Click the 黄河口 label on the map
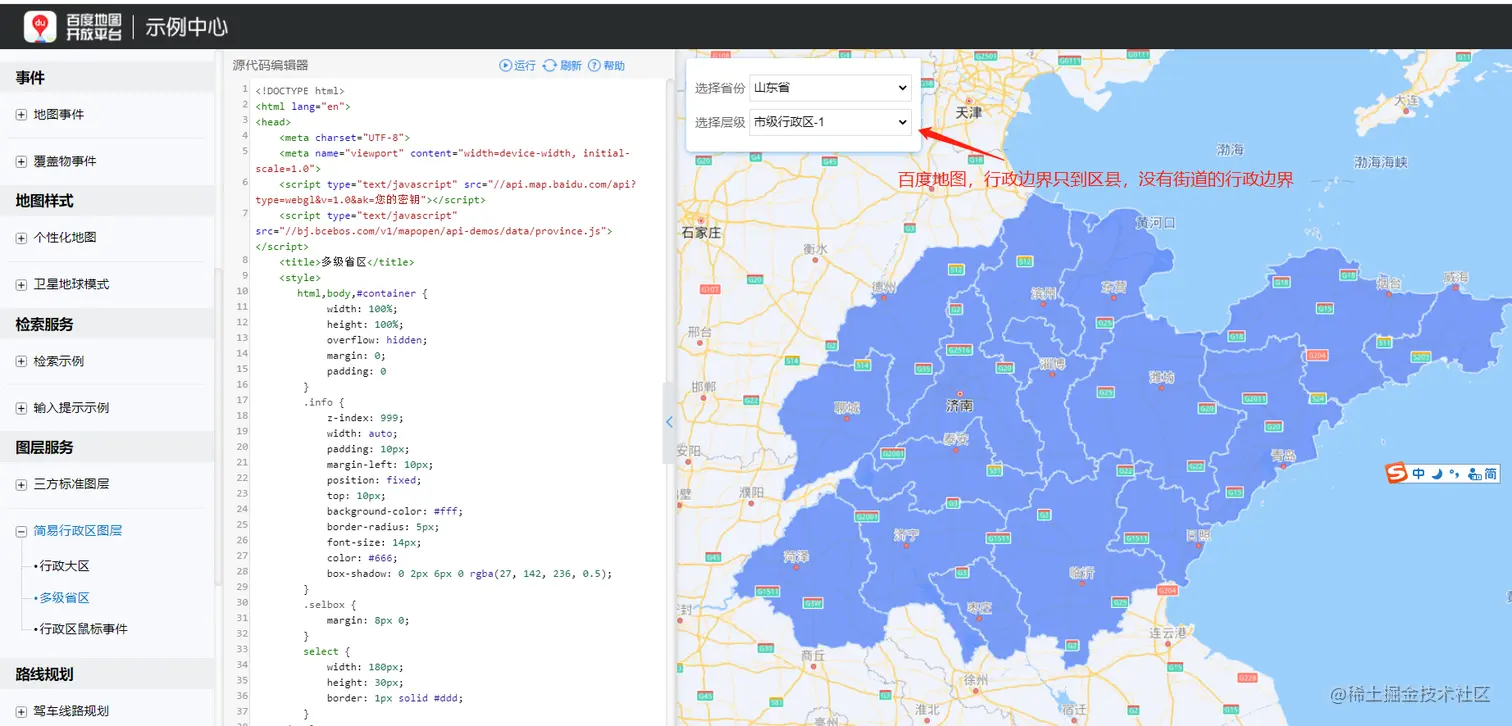This screenshot has height=726, width=1512. [1155, 222]
